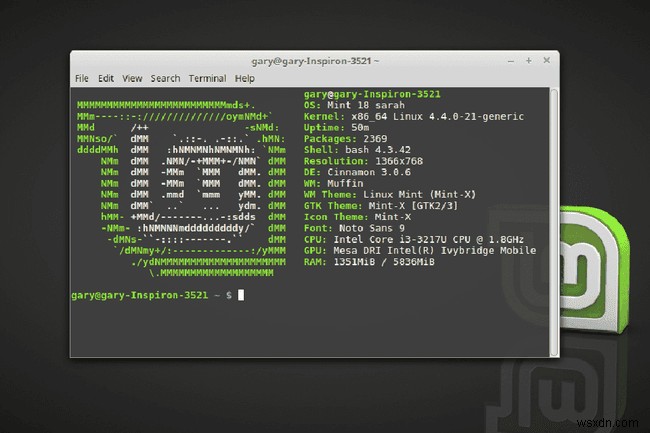Maximize the terminal window with plus icon

point(529,61)
